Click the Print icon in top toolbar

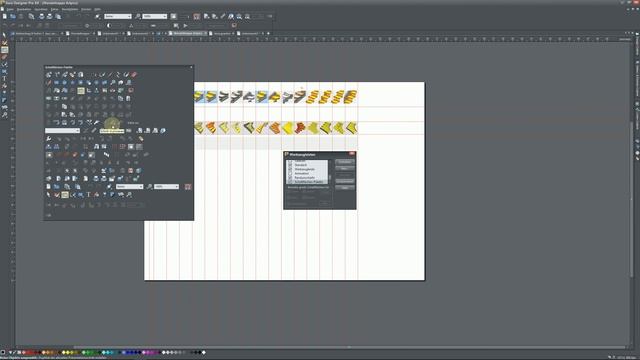tap(42, 16)
